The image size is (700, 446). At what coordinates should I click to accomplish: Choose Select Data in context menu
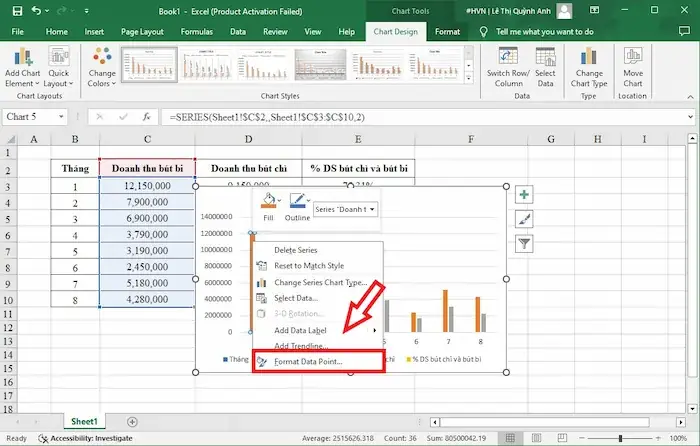[x=318, y=298]
